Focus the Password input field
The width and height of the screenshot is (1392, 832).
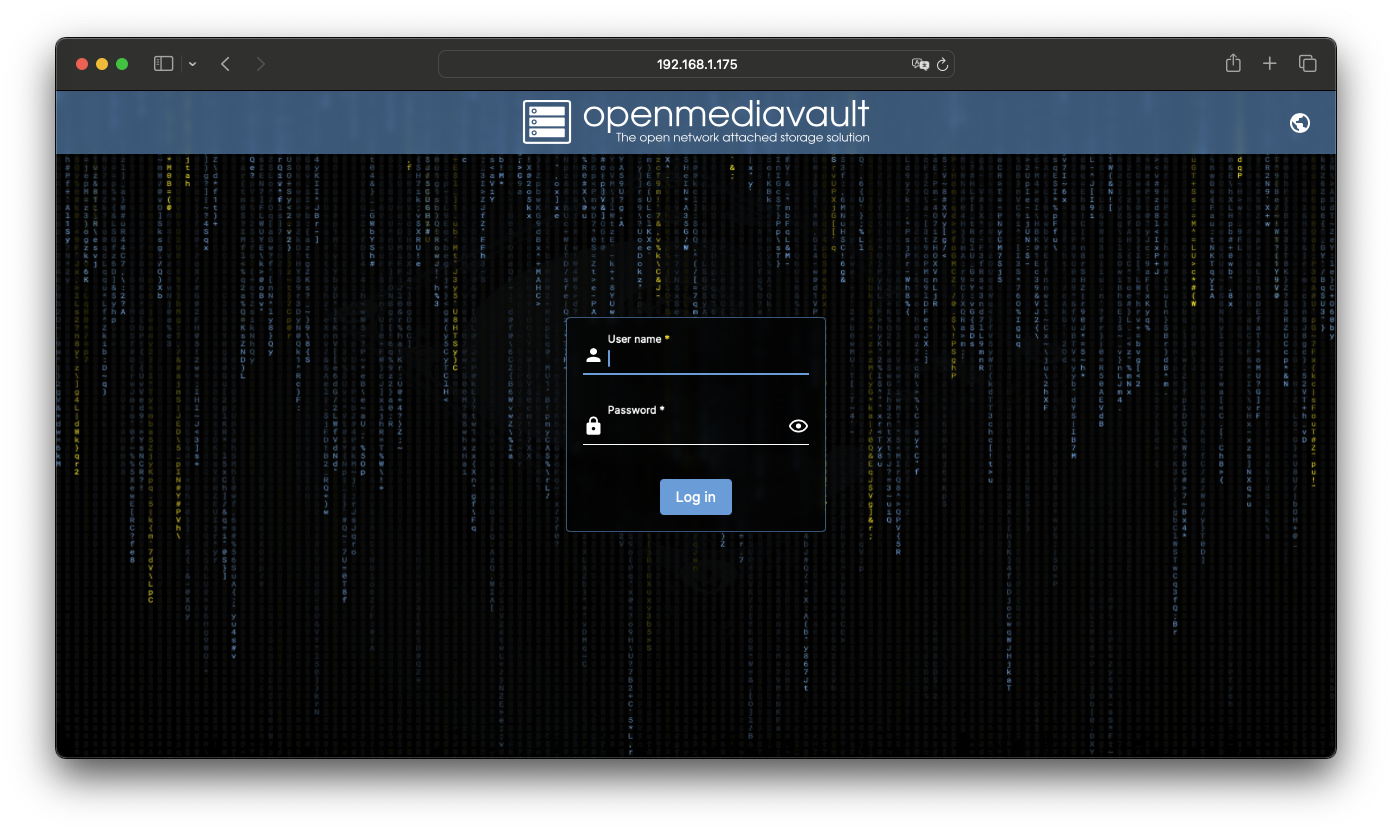tap(694, 428)
